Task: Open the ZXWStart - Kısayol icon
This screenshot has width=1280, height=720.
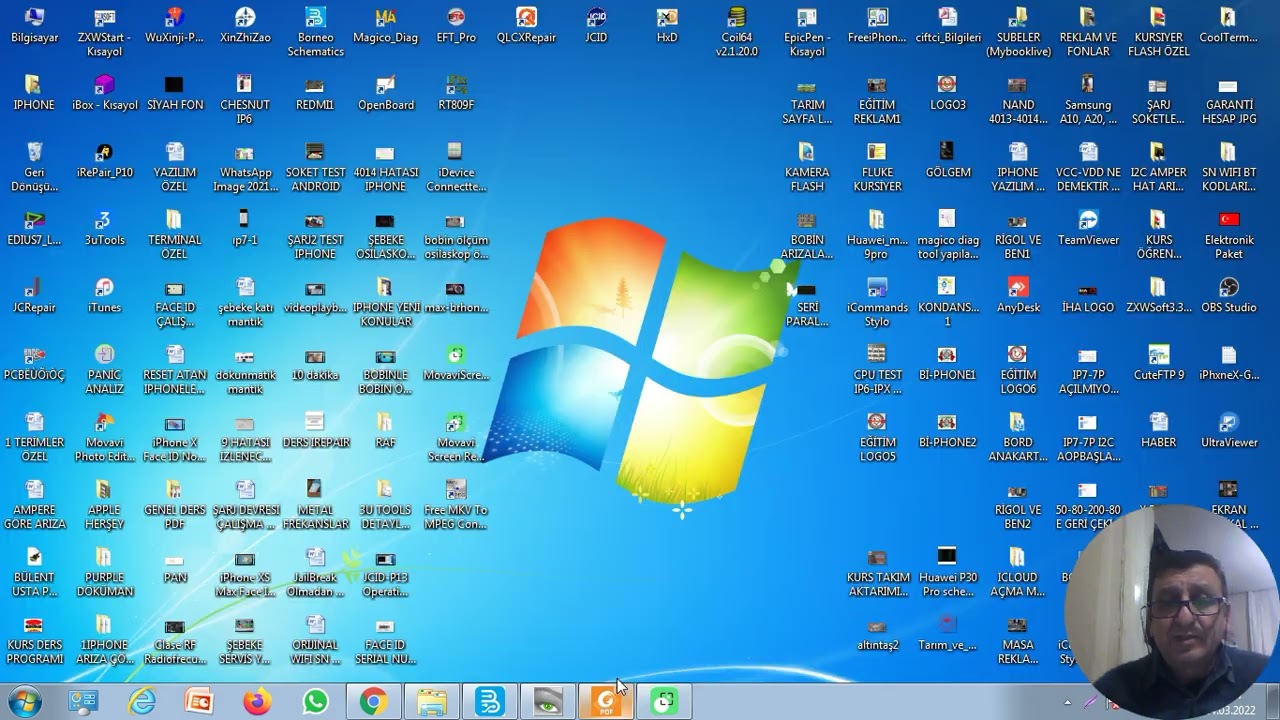Action: [x=104, y=32]
